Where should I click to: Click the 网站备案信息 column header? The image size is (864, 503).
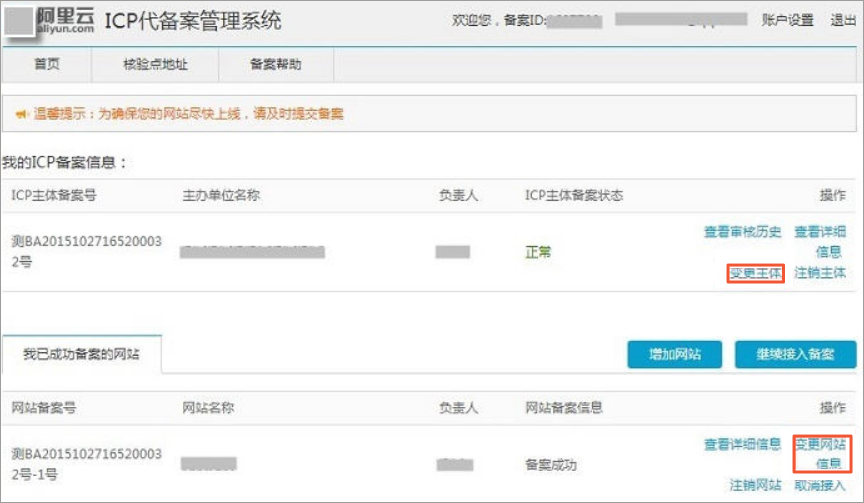point(564,408)
